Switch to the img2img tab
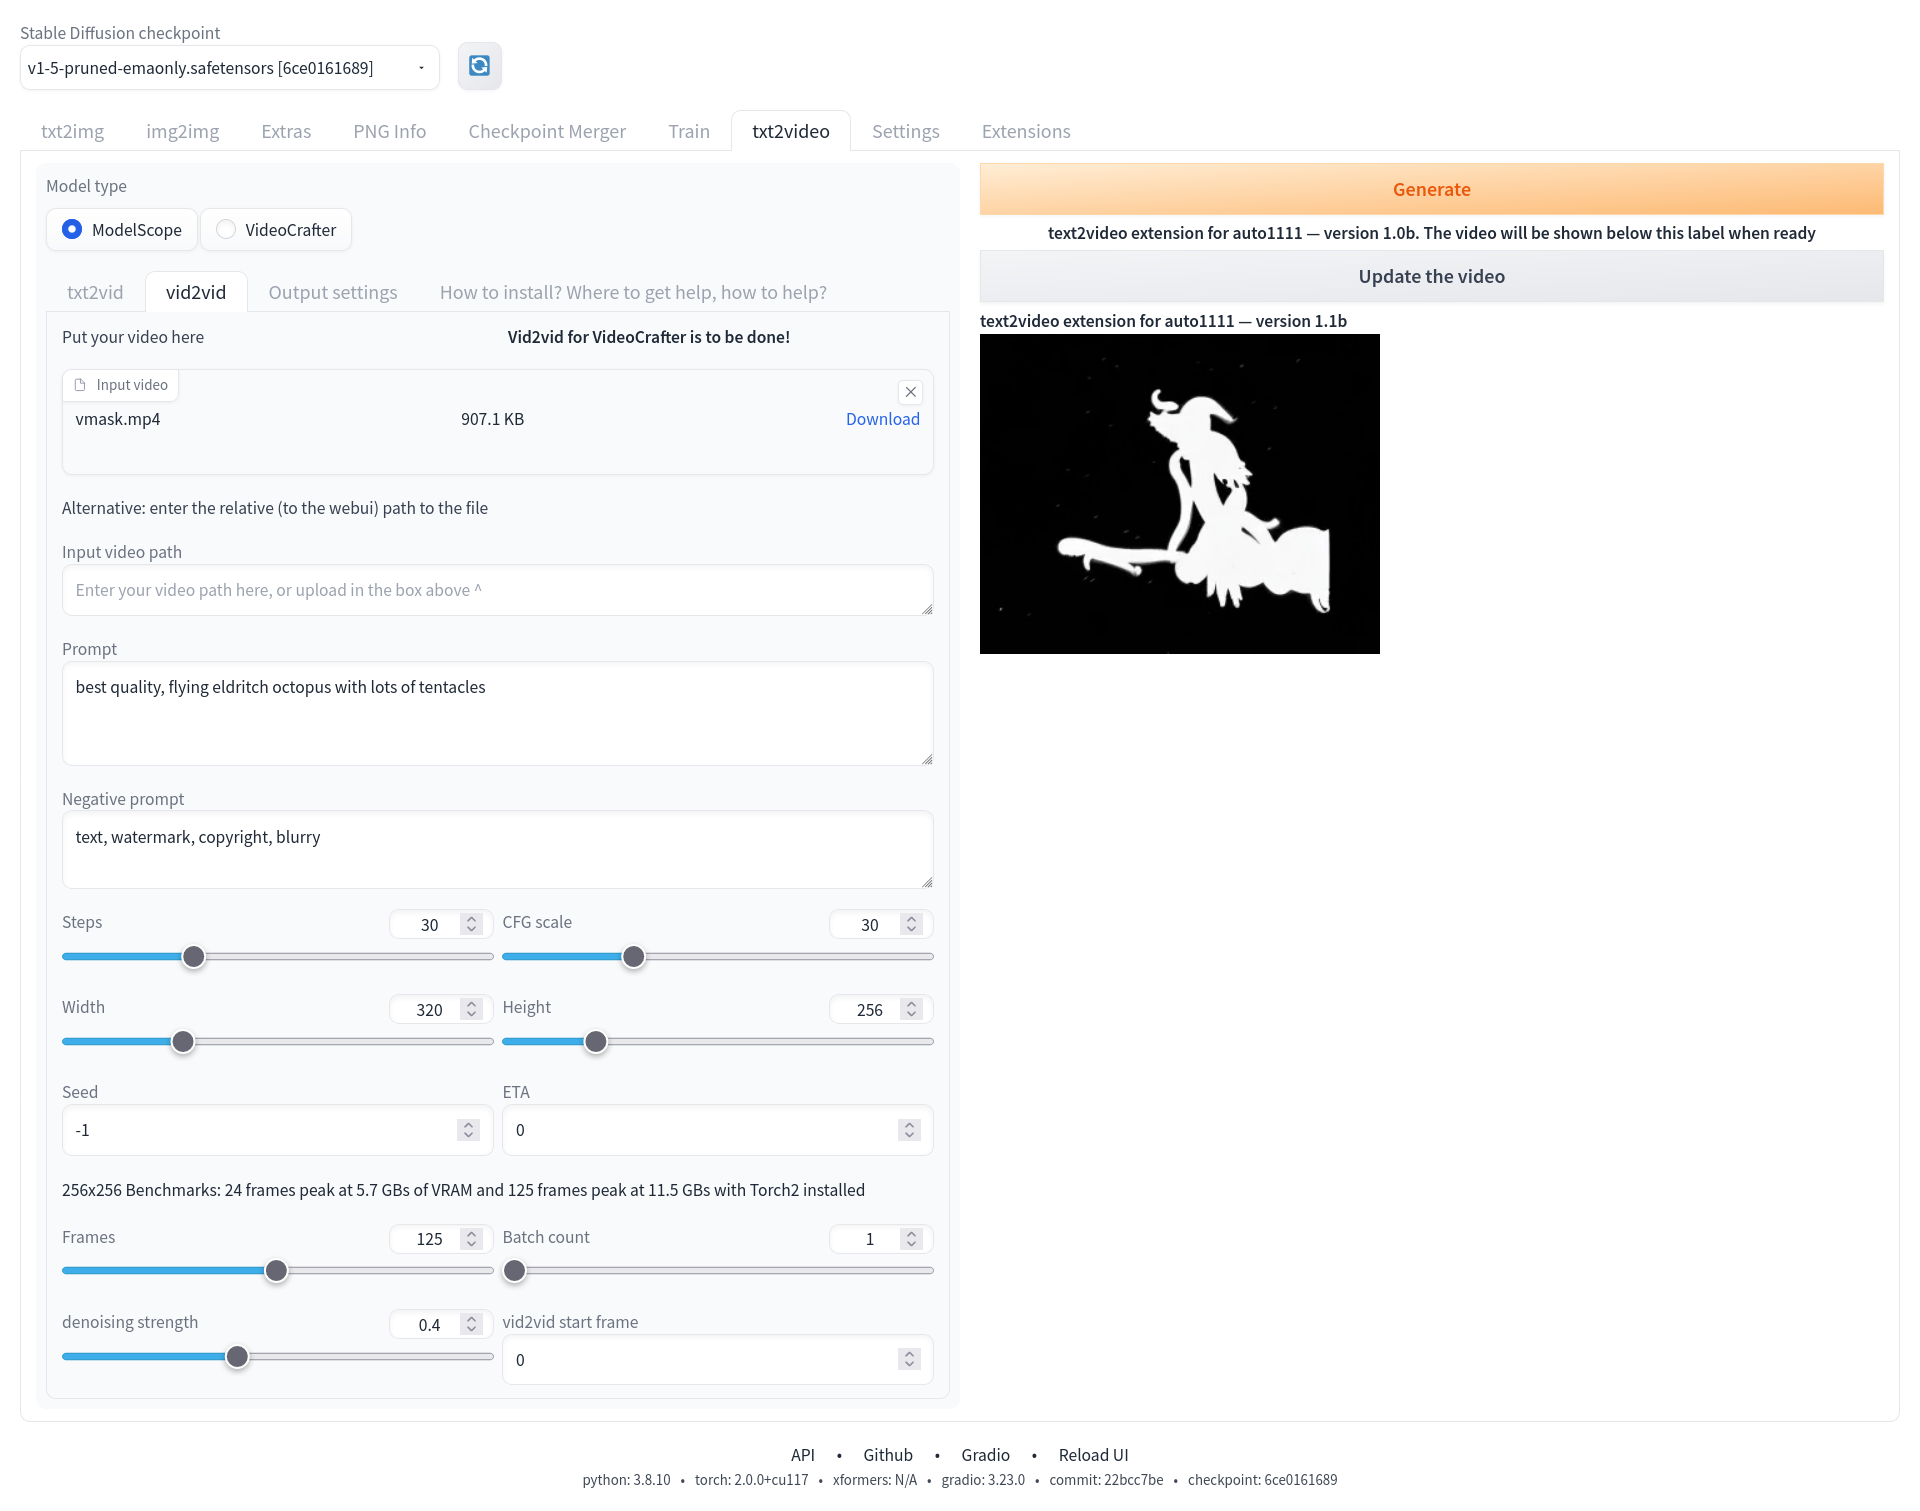 [x=181, y=129]
